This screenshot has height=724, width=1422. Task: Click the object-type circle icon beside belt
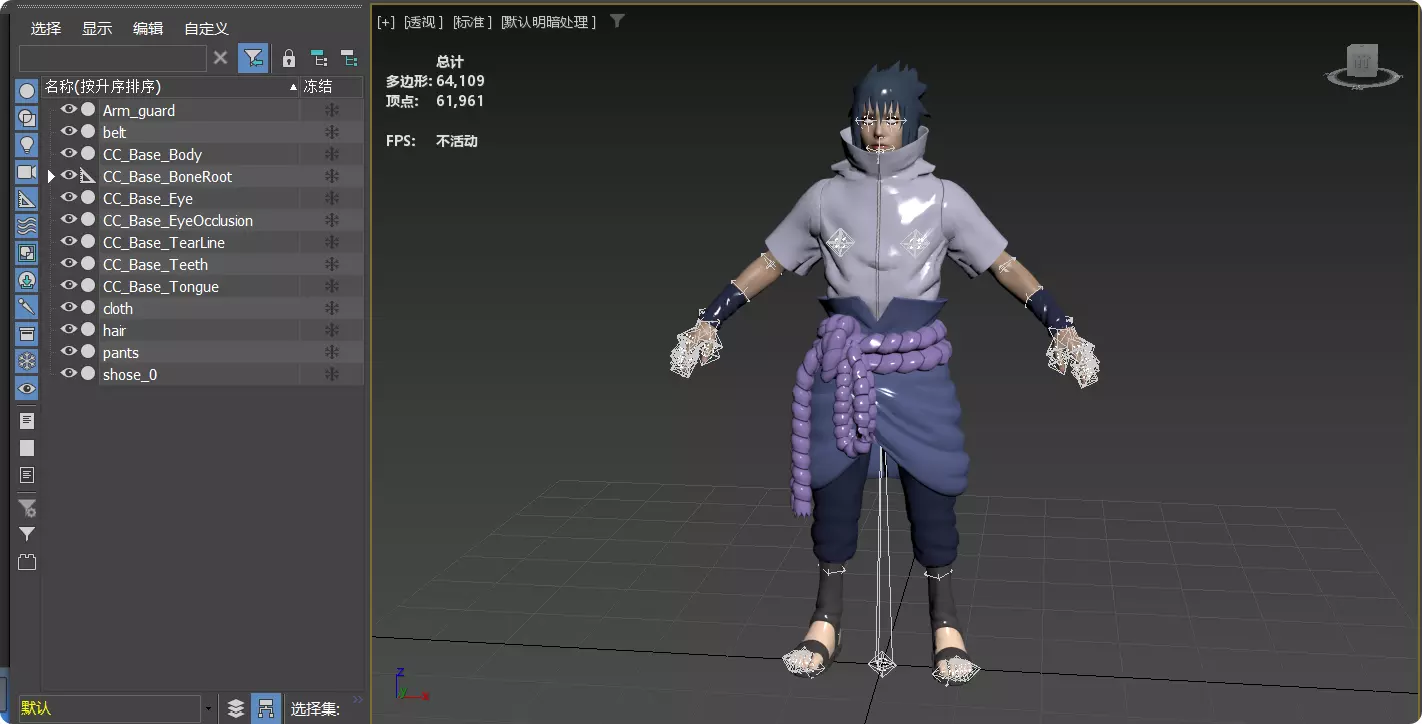88,132
